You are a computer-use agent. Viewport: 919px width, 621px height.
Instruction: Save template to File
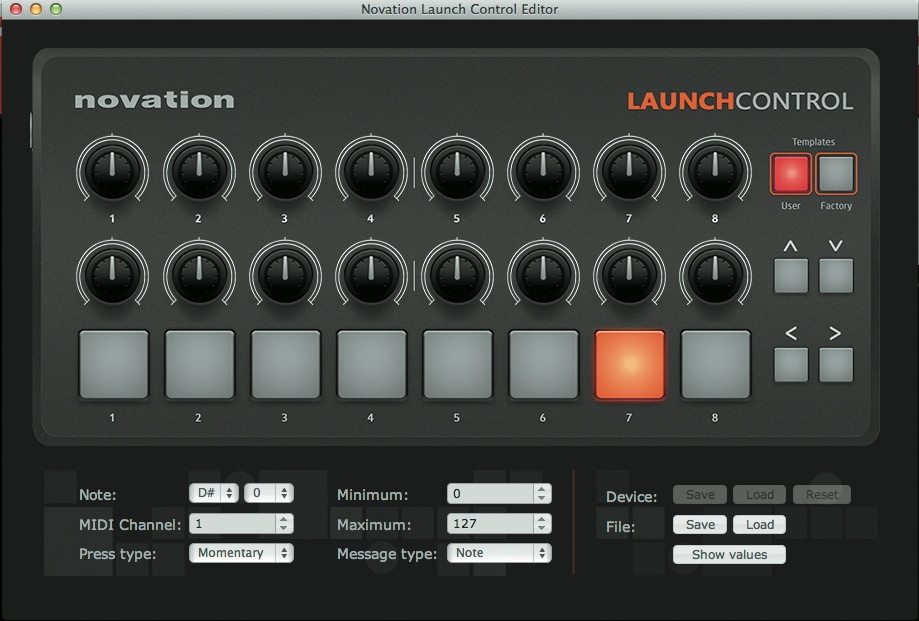click(x=700, y=525)
